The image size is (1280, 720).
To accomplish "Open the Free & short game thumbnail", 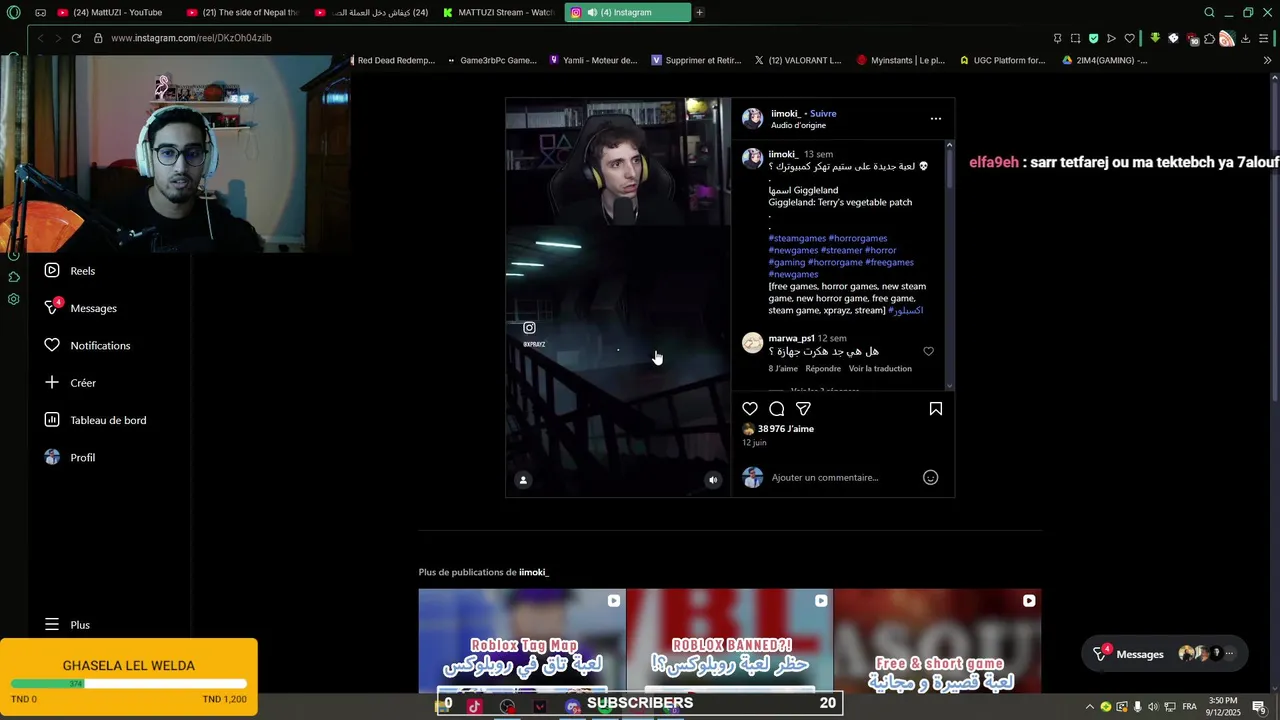I will [x=937, y=641].
